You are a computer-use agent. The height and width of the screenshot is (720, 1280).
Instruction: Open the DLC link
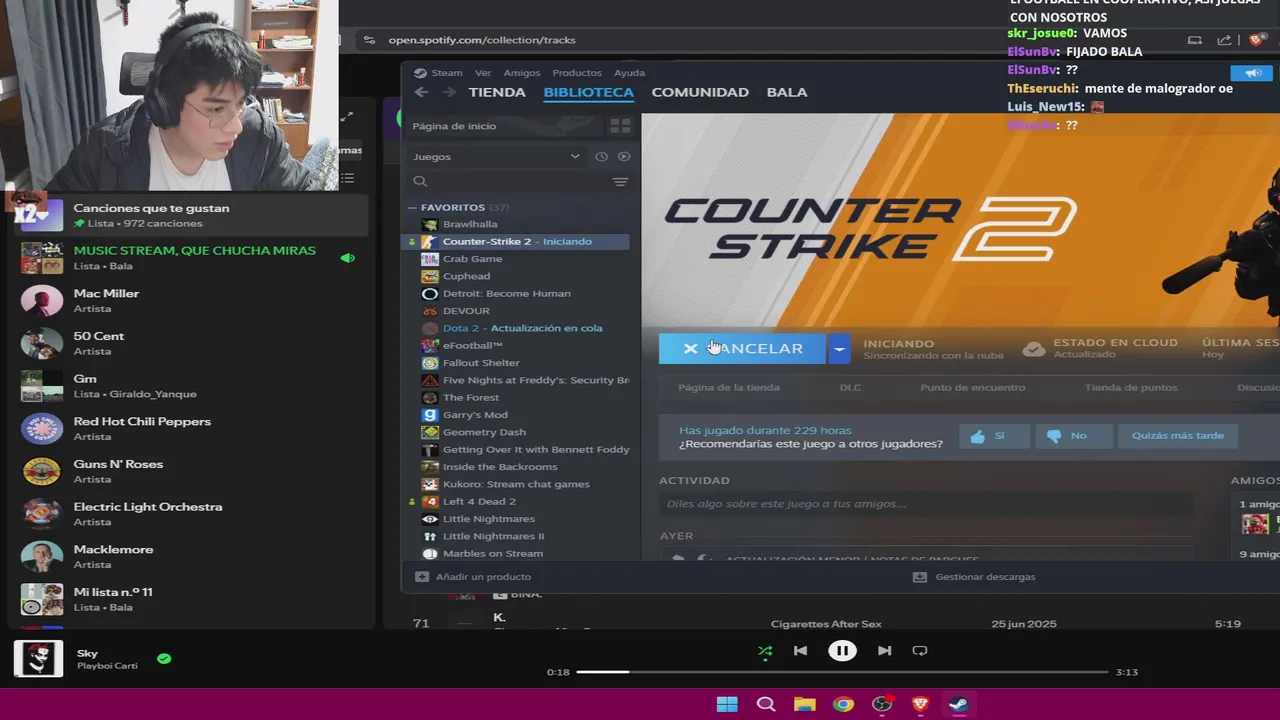tap(850, 388)
